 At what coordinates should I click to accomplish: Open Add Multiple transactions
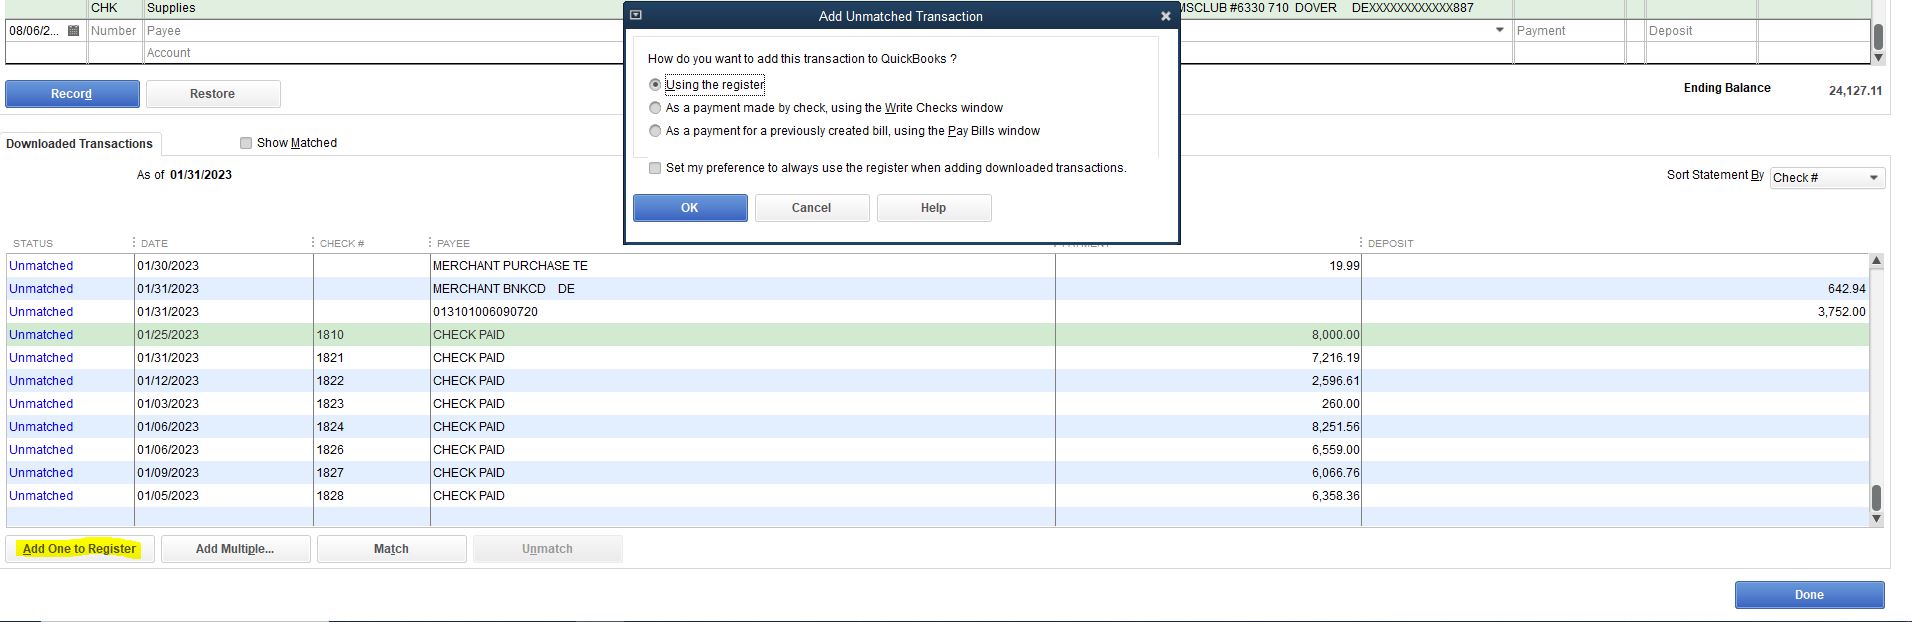(x=235, y=549)
